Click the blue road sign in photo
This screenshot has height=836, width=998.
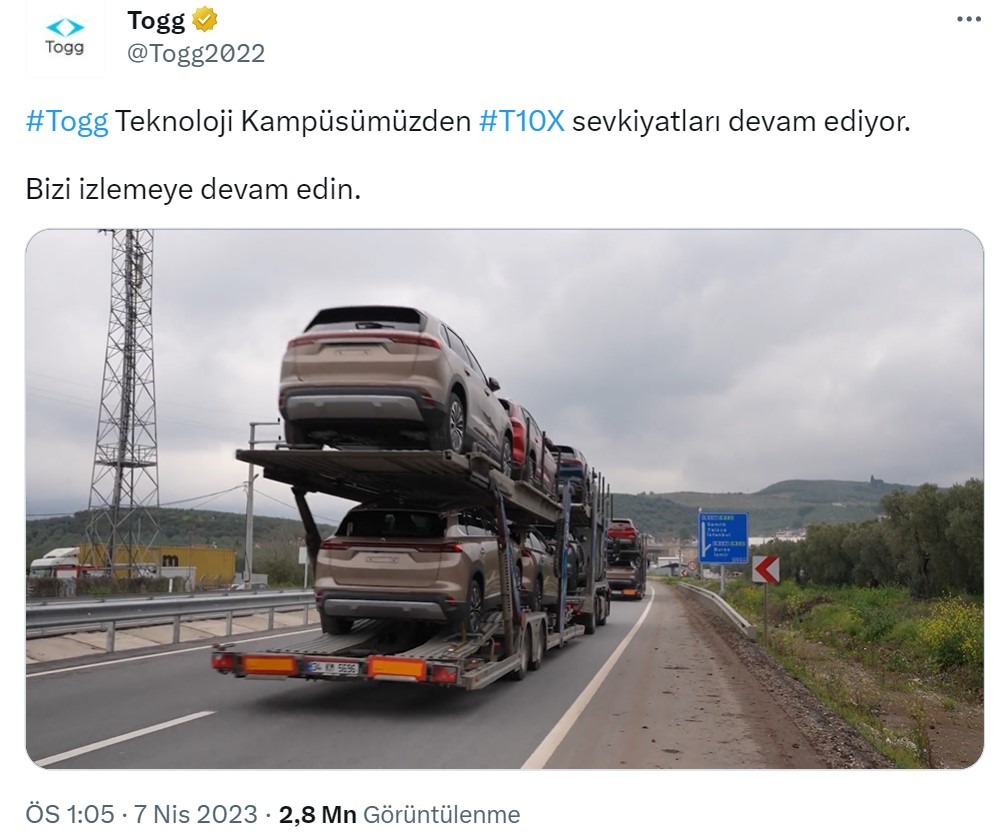pos(723,537)
